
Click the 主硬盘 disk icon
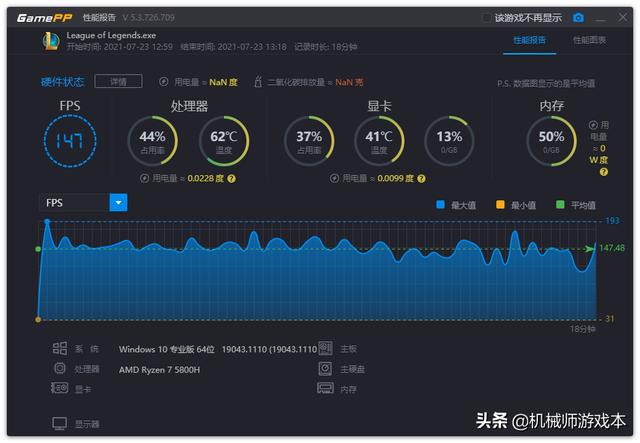[x=325, y=369]
